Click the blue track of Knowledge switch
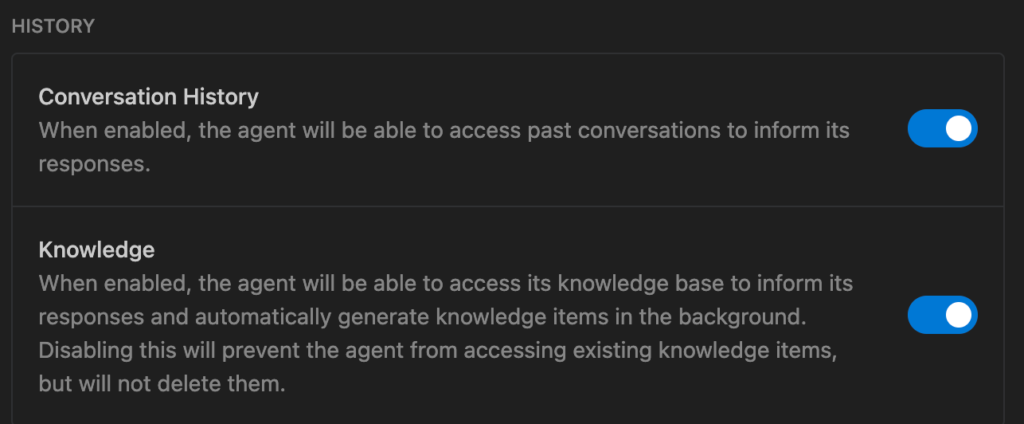 (x=924, y=315)
